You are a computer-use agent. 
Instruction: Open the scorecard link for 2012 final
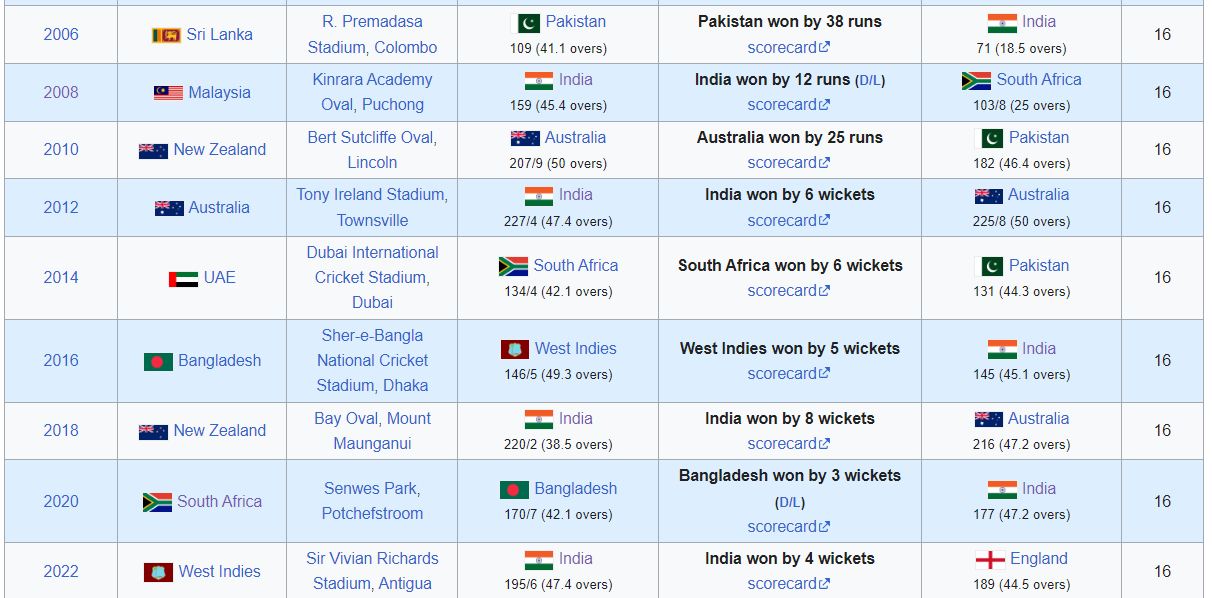(789, 220)
